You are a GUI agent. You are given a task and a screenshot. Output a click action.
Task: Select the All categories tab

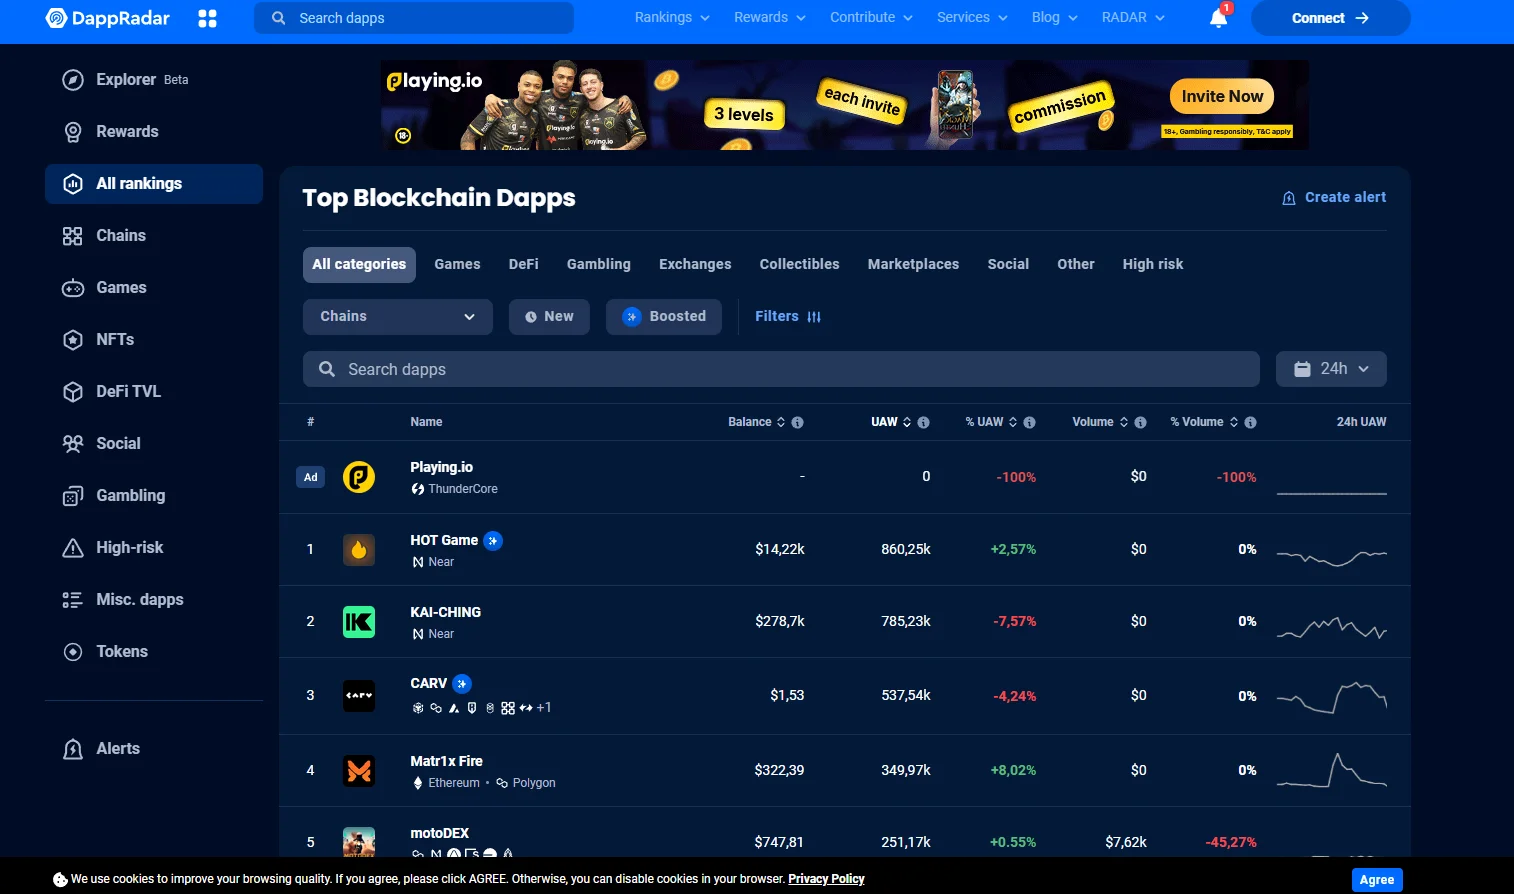[x=359, y=265]
